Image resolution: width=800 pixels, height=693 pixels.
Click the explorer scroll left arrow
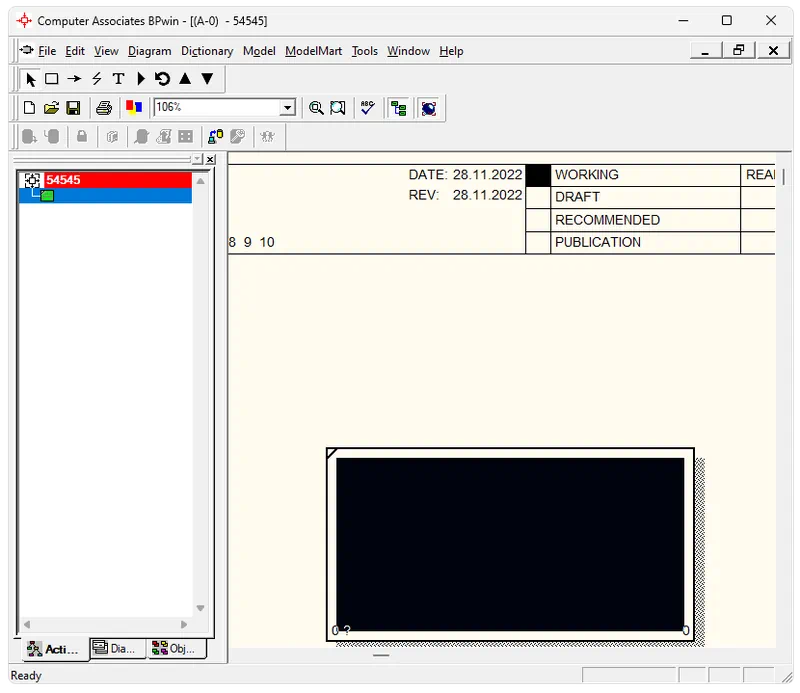(x=27, y=624)
